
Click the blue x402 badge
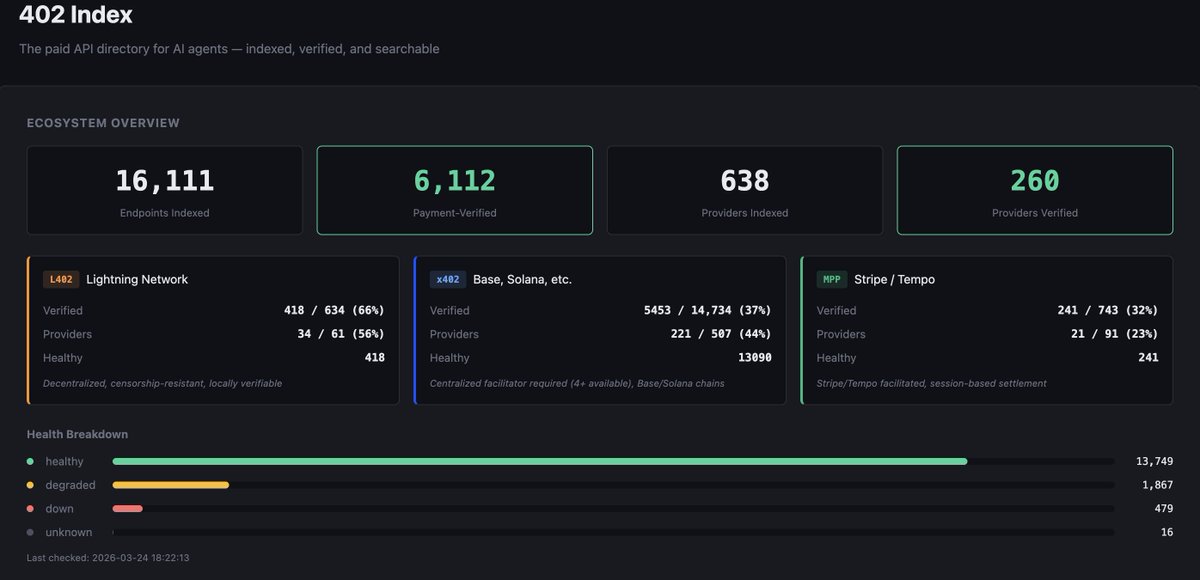click(448, 280)
